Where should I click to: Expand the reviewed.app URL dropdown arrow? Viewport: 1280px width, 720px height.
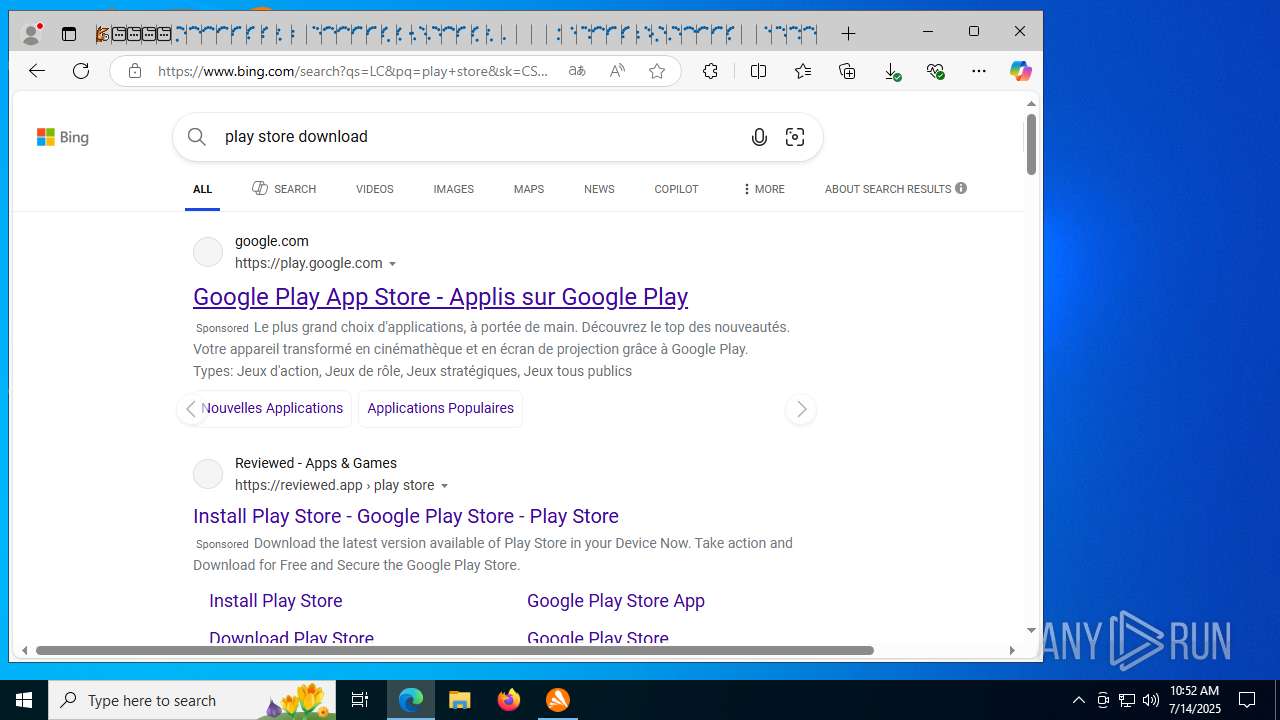pyautogui.click(x=445, y=486)
